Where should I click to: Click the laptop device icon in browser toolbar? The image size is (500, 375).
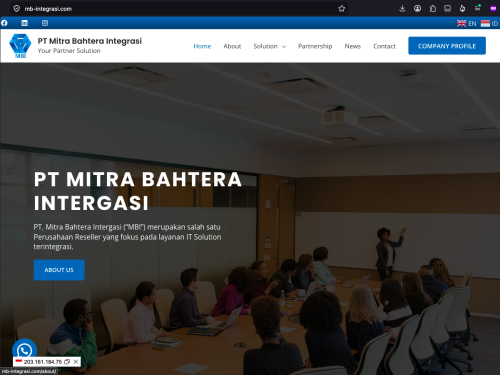(x=448, y=9)
